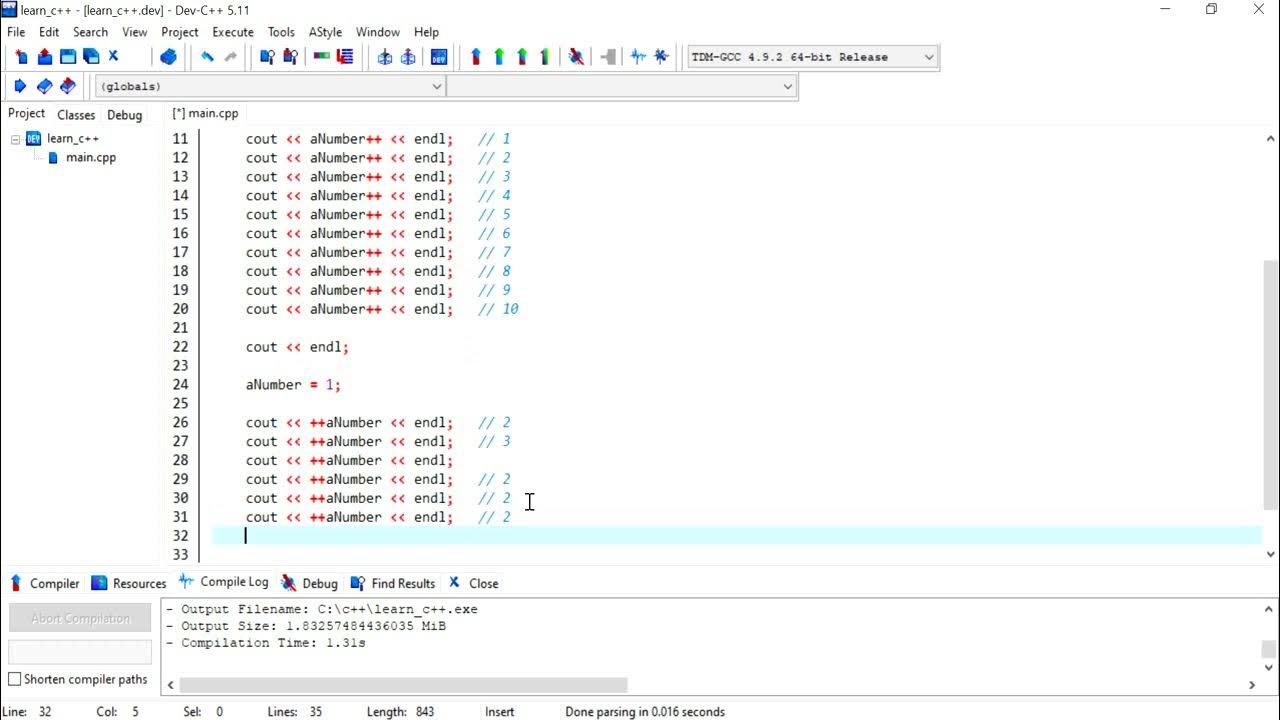Open the empty members dropdown beside (globals)
Viewport: 1280px width, 720px height.
pos(621,86)
